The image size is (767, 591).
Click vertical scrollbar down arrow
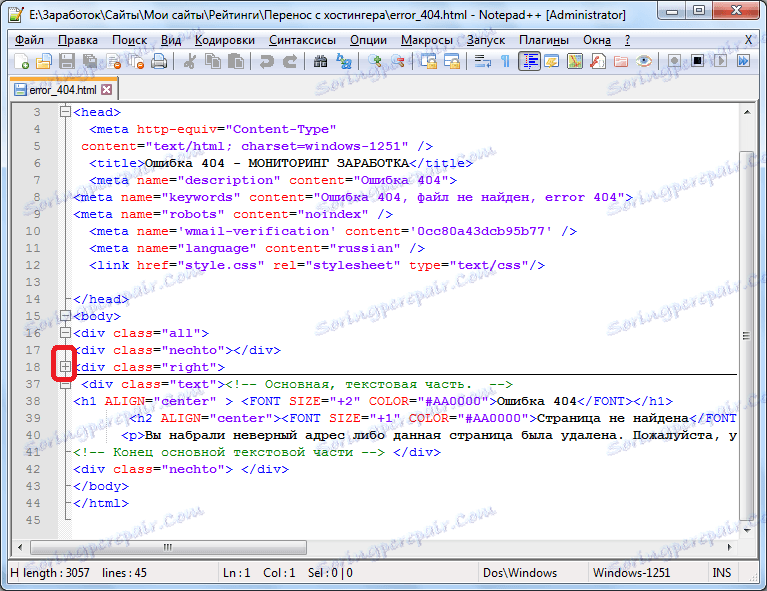coord(747,530)
